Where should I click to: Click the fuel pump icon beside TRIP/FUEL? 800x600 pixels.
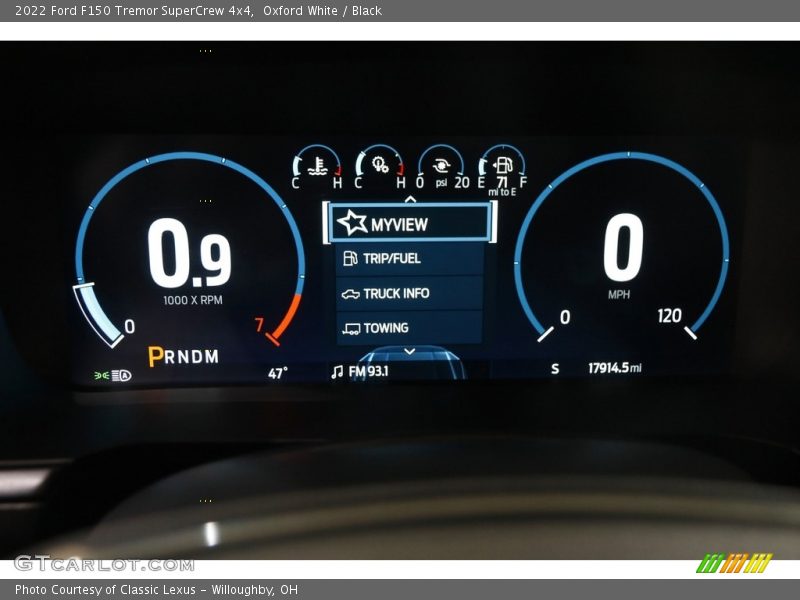(x=350, y=259)
